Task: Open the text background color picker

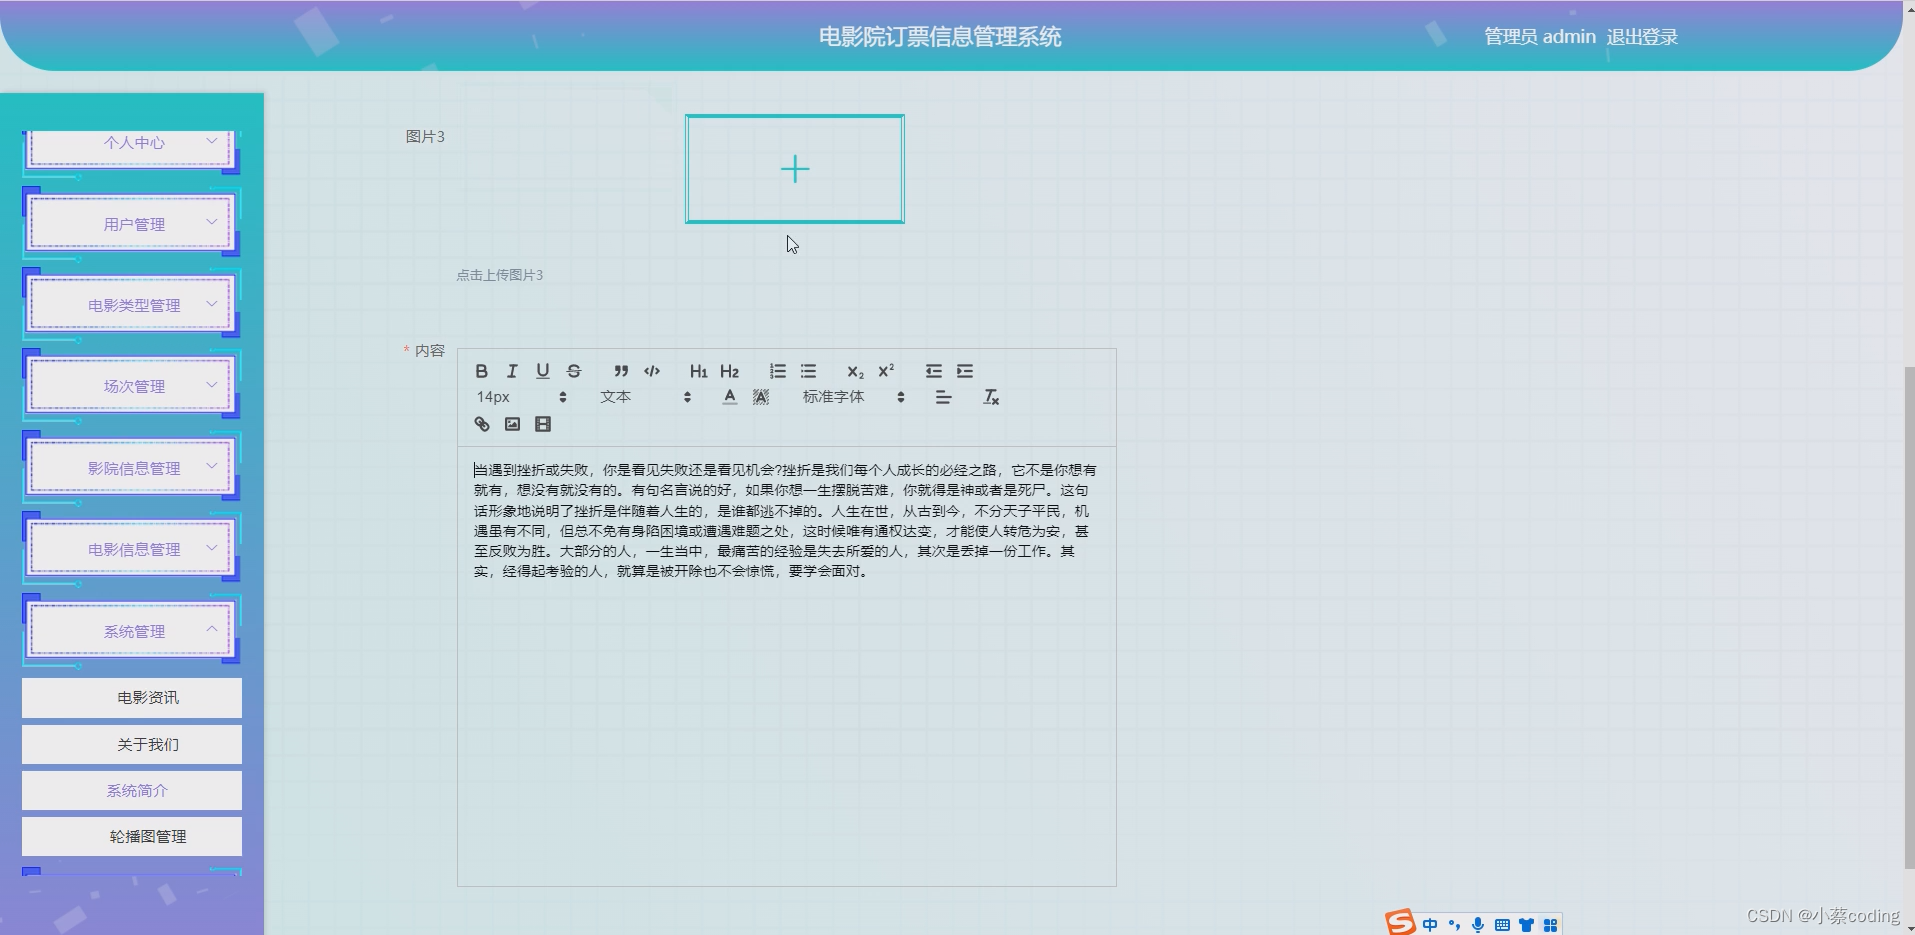Action: pyautogui.click(x=761, y=397)
